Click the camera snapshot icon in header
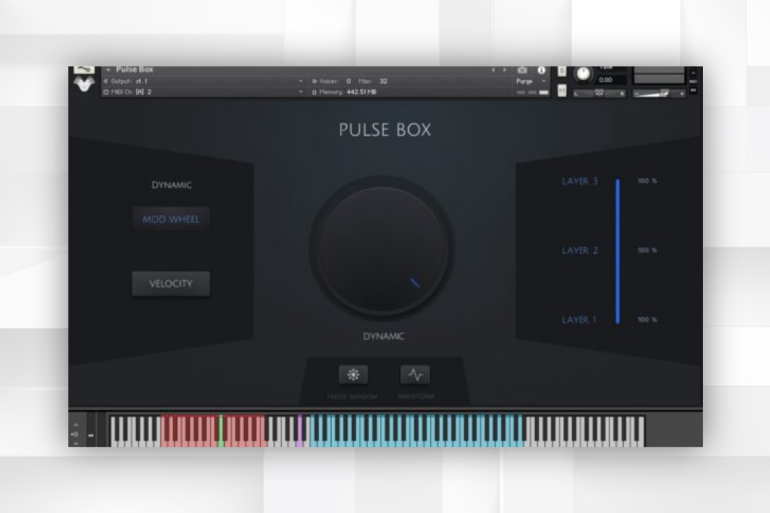The image size is (770, 513). click(x=522, y=70)
